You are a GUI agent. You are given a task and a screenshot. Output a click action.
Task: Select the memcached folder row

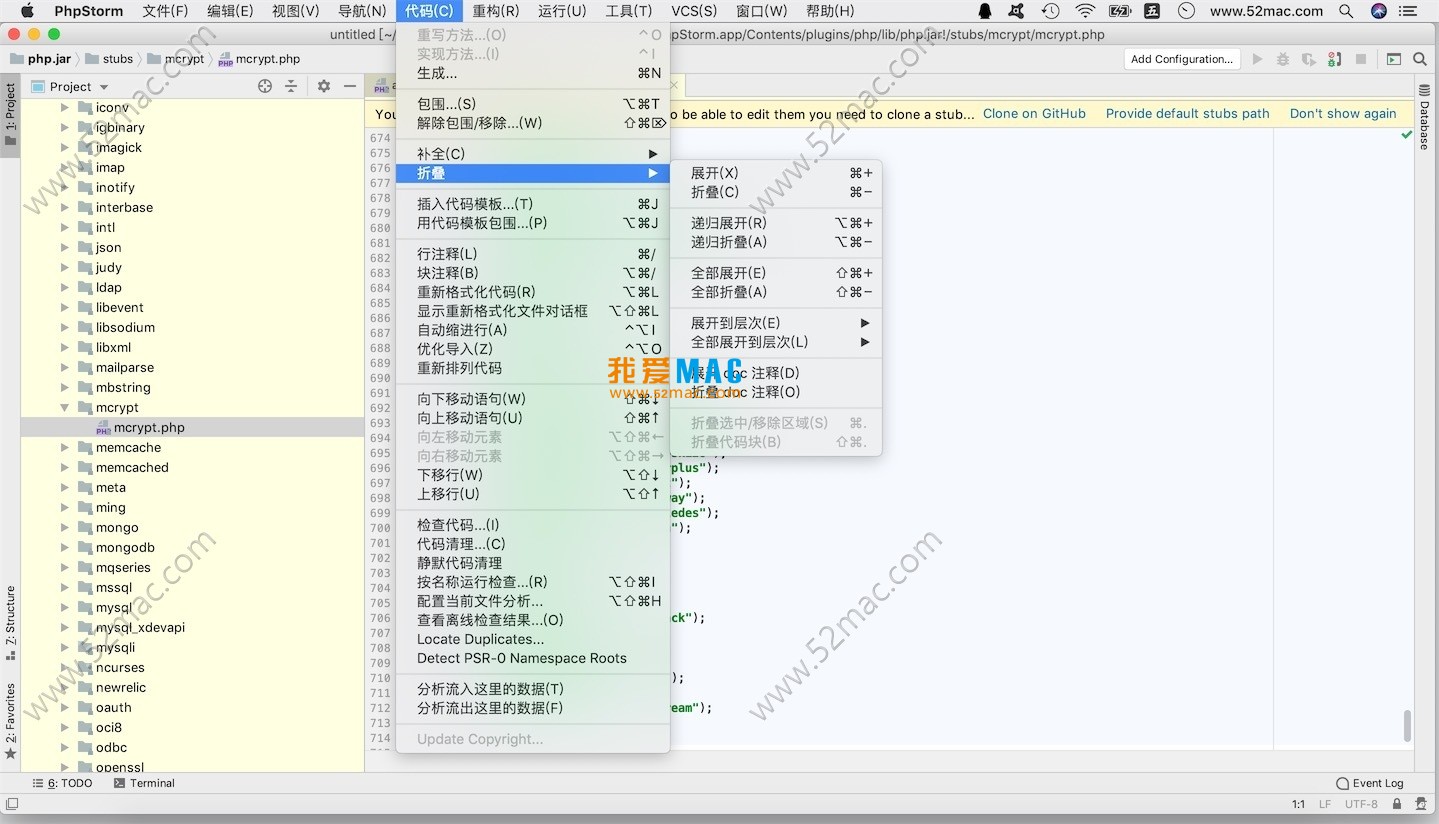(192, 467)
